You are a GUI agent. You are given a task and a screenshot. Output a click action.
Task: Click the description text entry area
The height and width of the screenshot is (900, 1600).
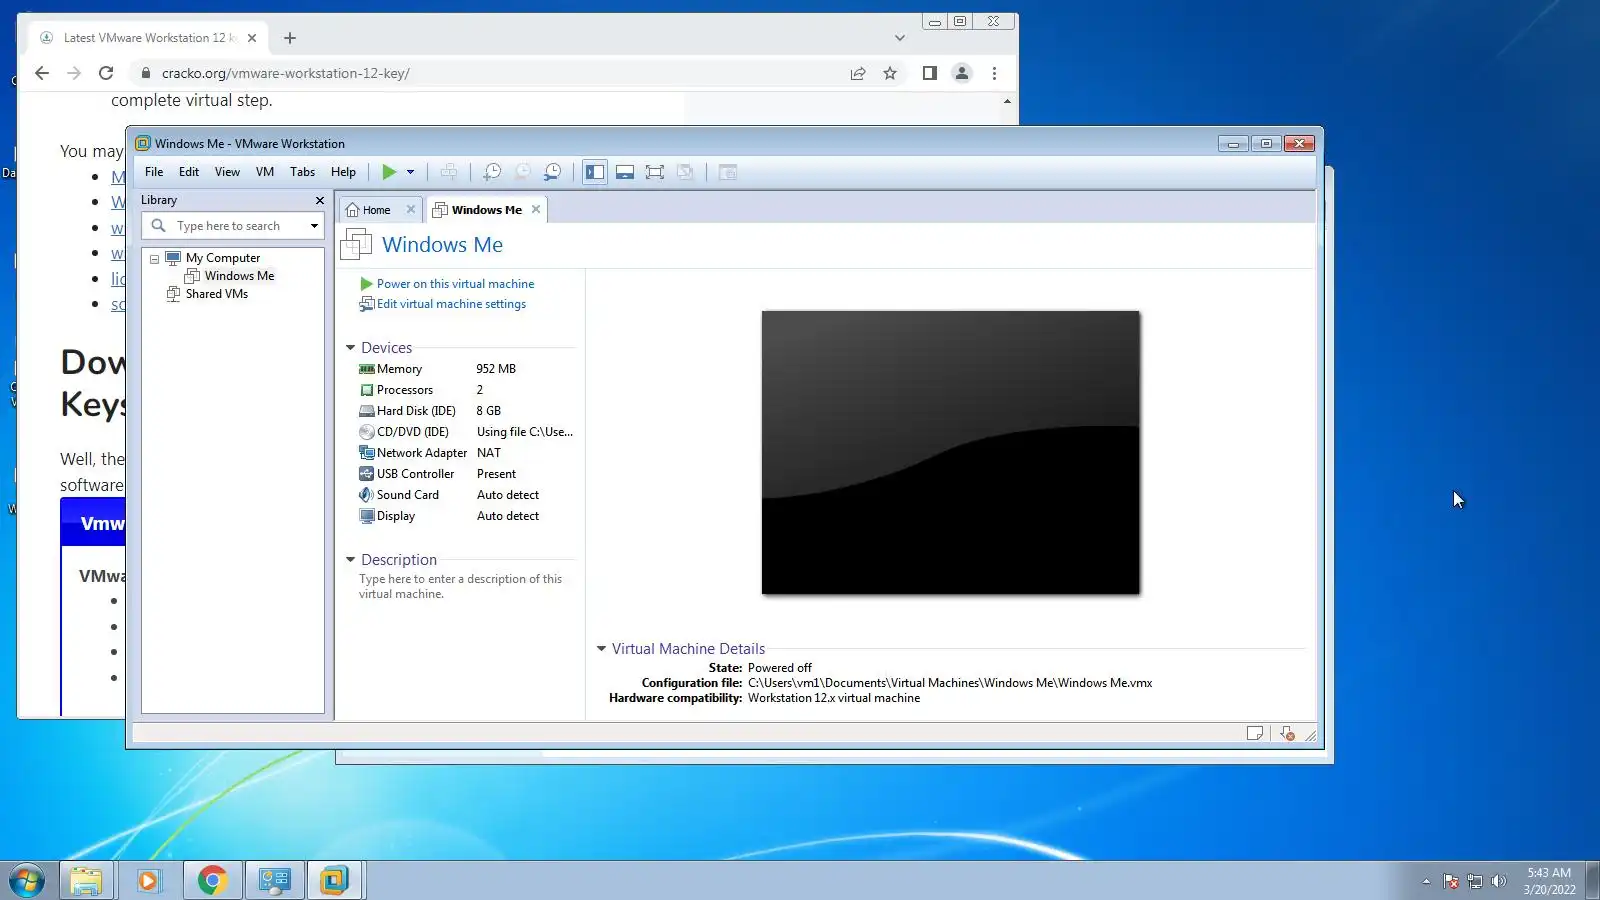tap(461, 586)
